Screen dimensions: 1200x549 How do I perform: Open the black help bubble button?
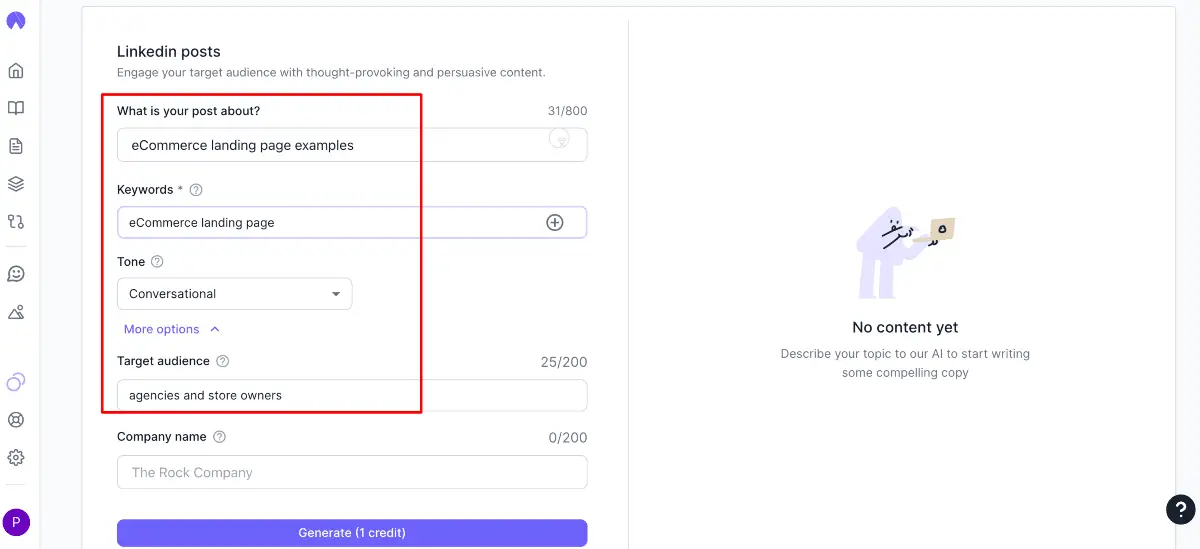pos(1181,510)
